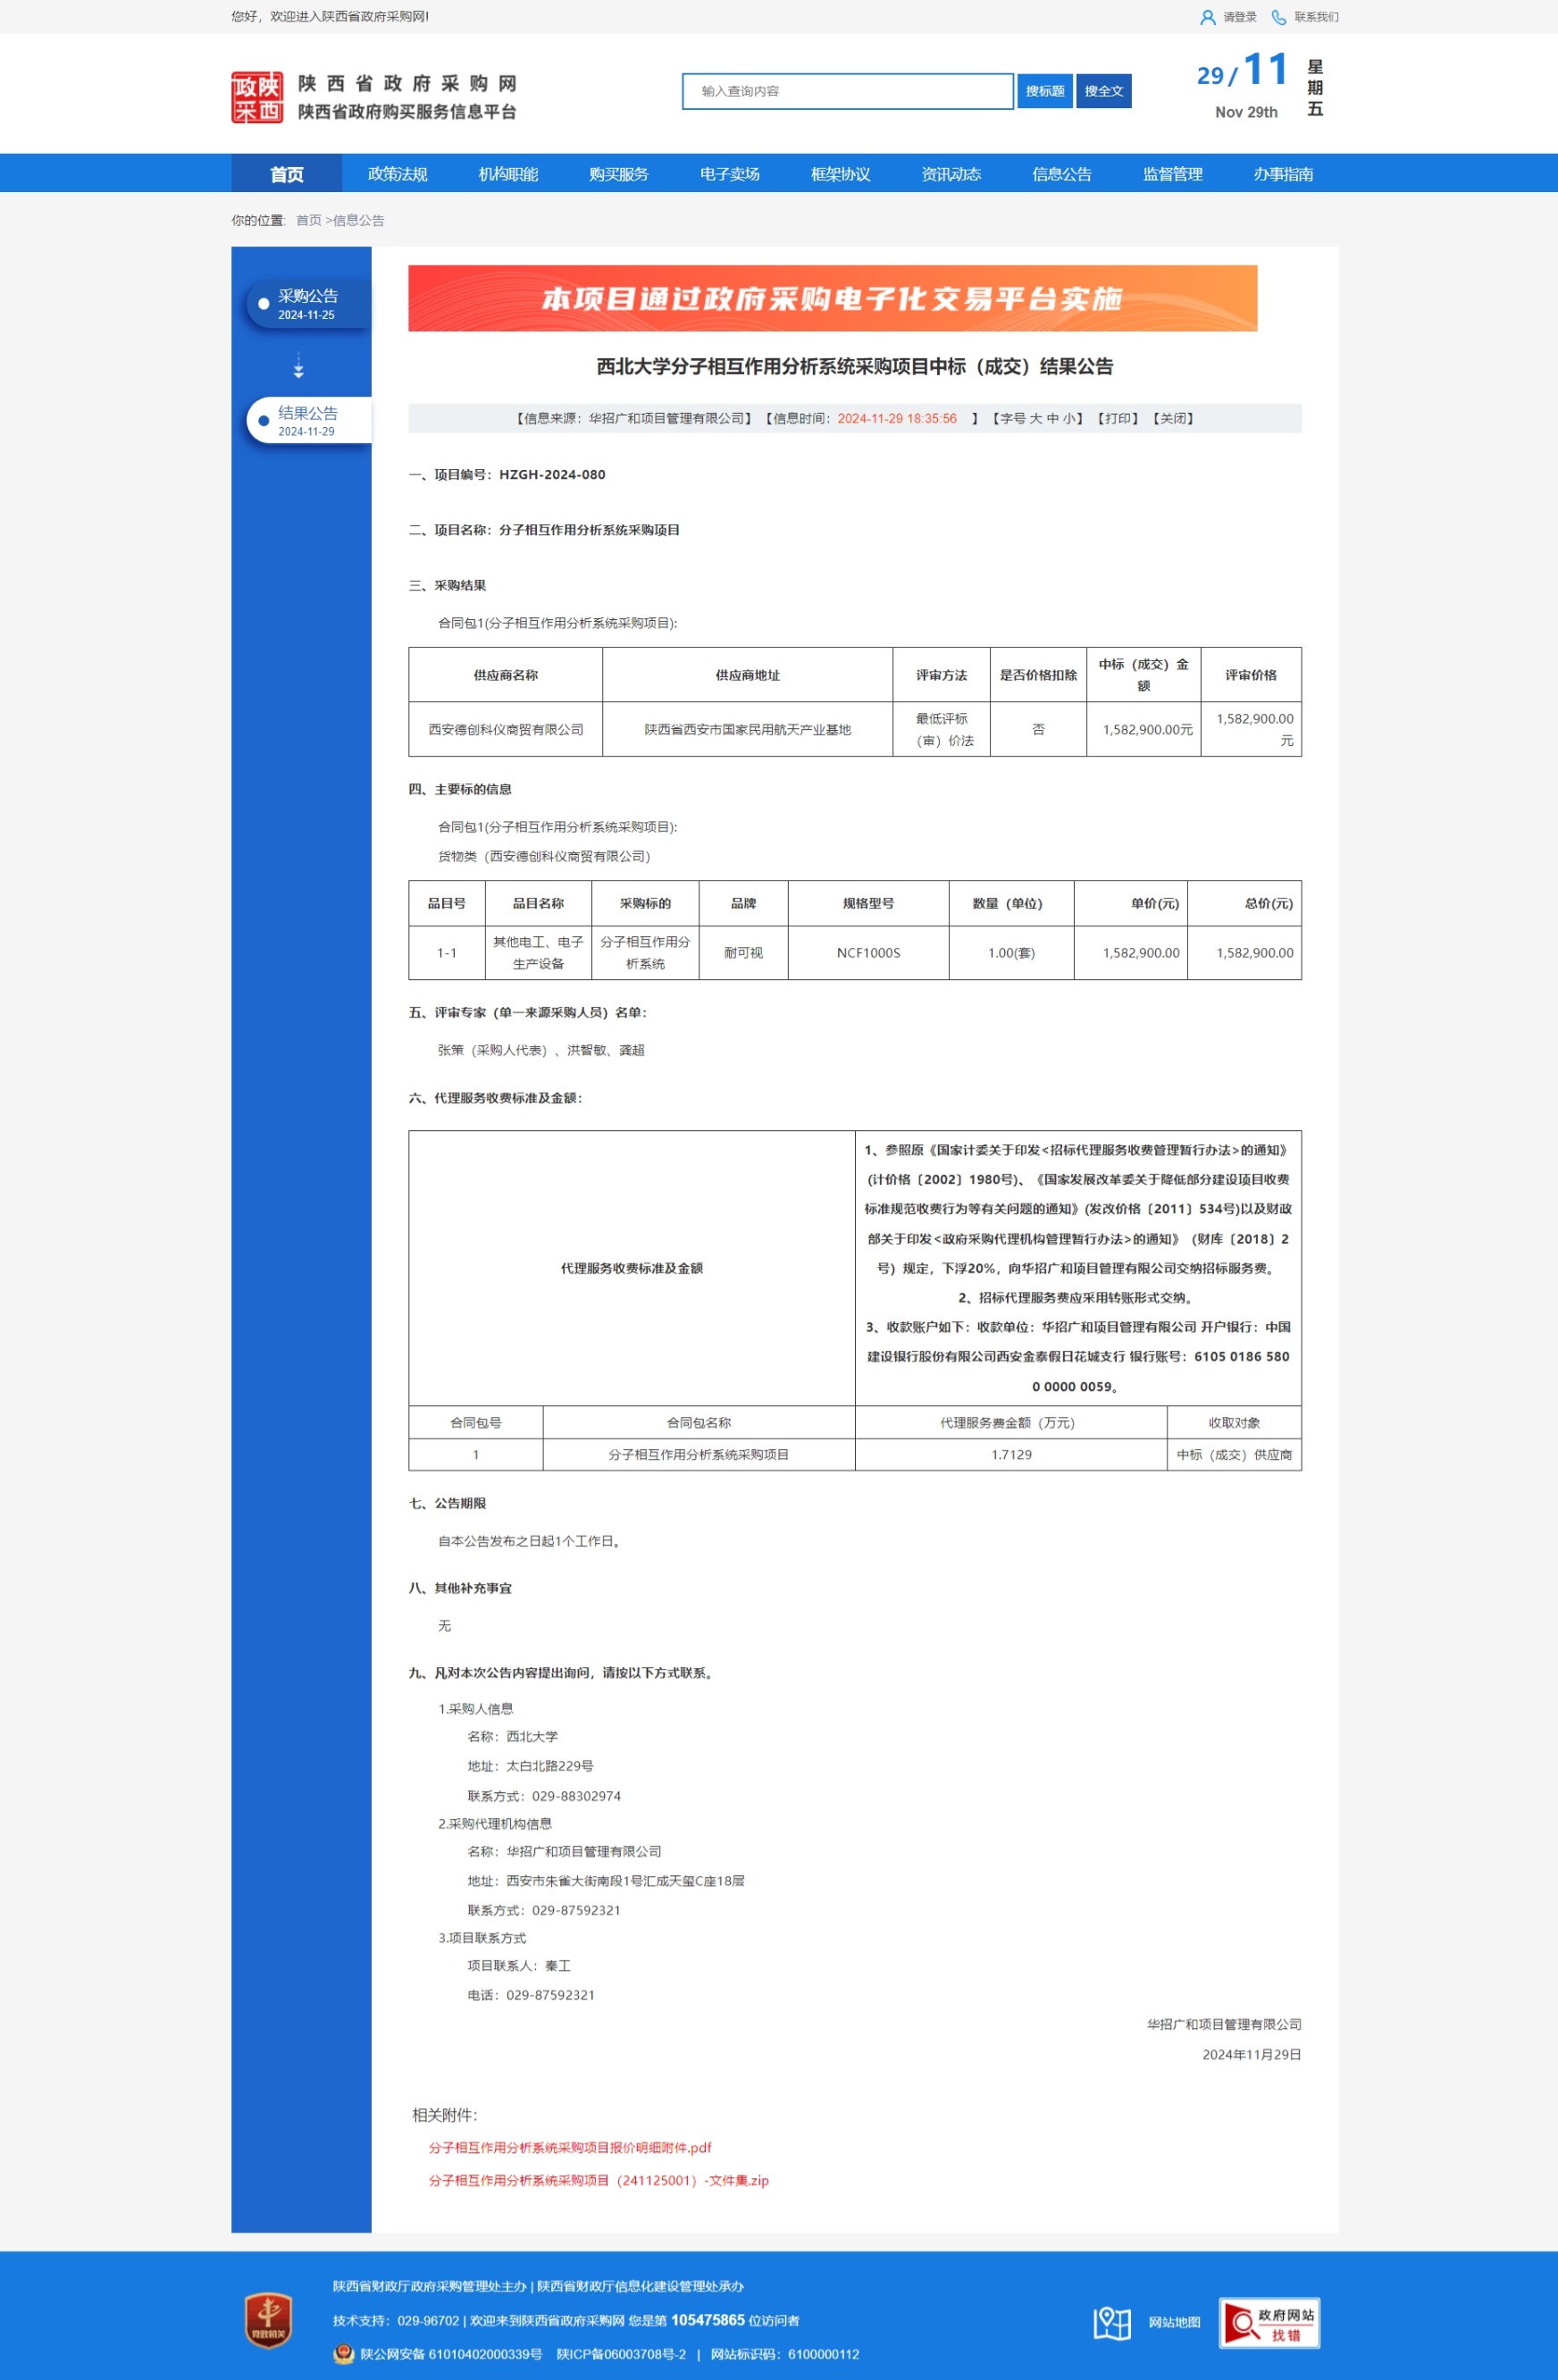Image resolution: width=1558 pixels, height=2380 pixels.
Task: Open the 政策法规 navigation menu
Action: [x=397, y=174]
